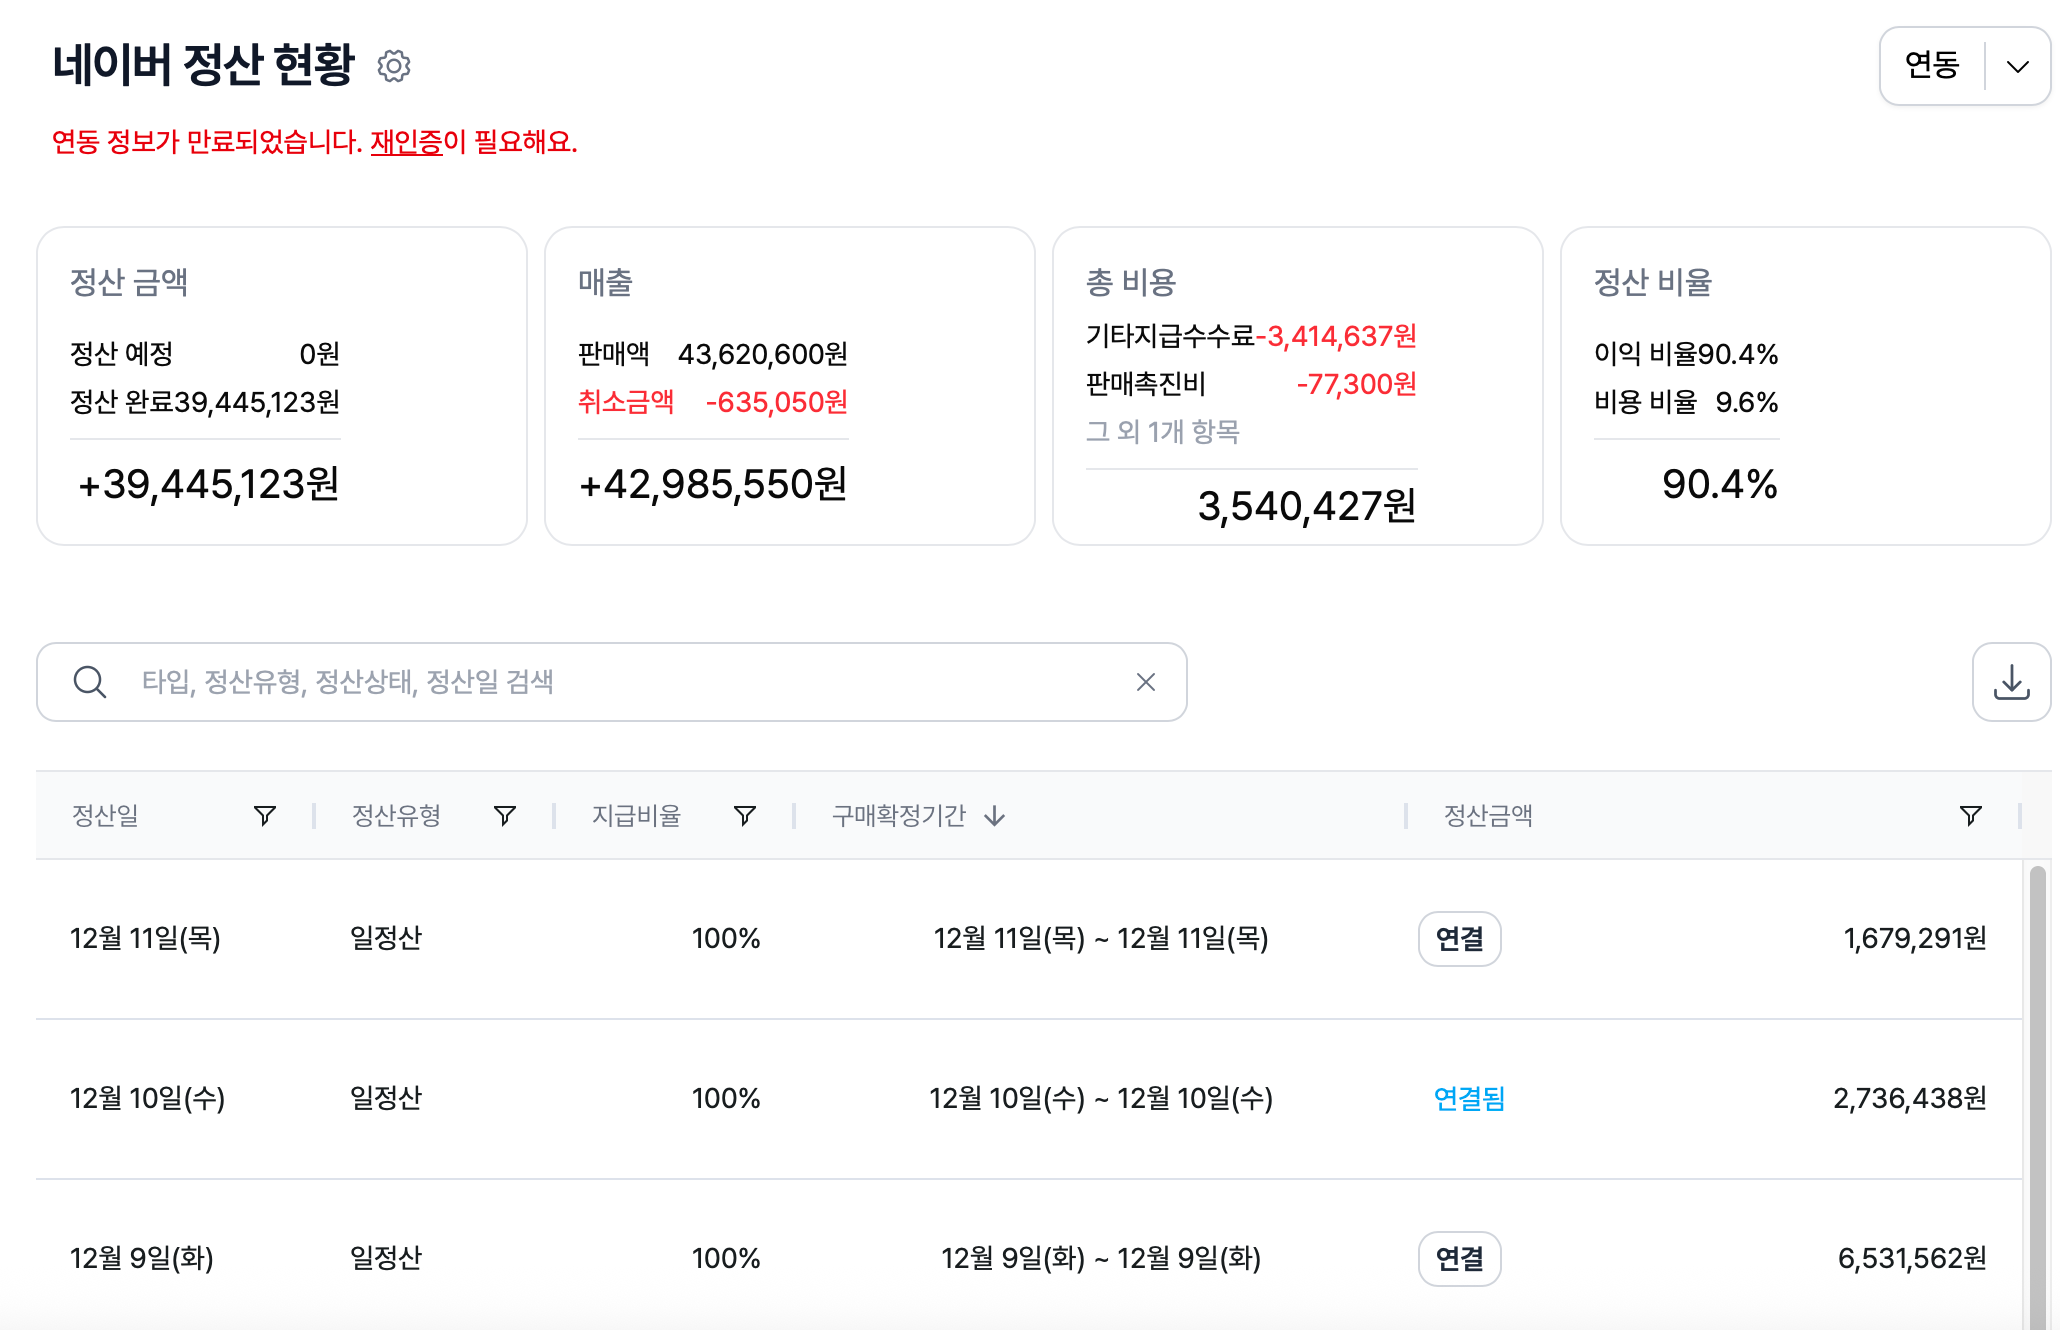Open filter for 정산일 column
This screenshot has height=1330, width=2060.
coord(265,816)
